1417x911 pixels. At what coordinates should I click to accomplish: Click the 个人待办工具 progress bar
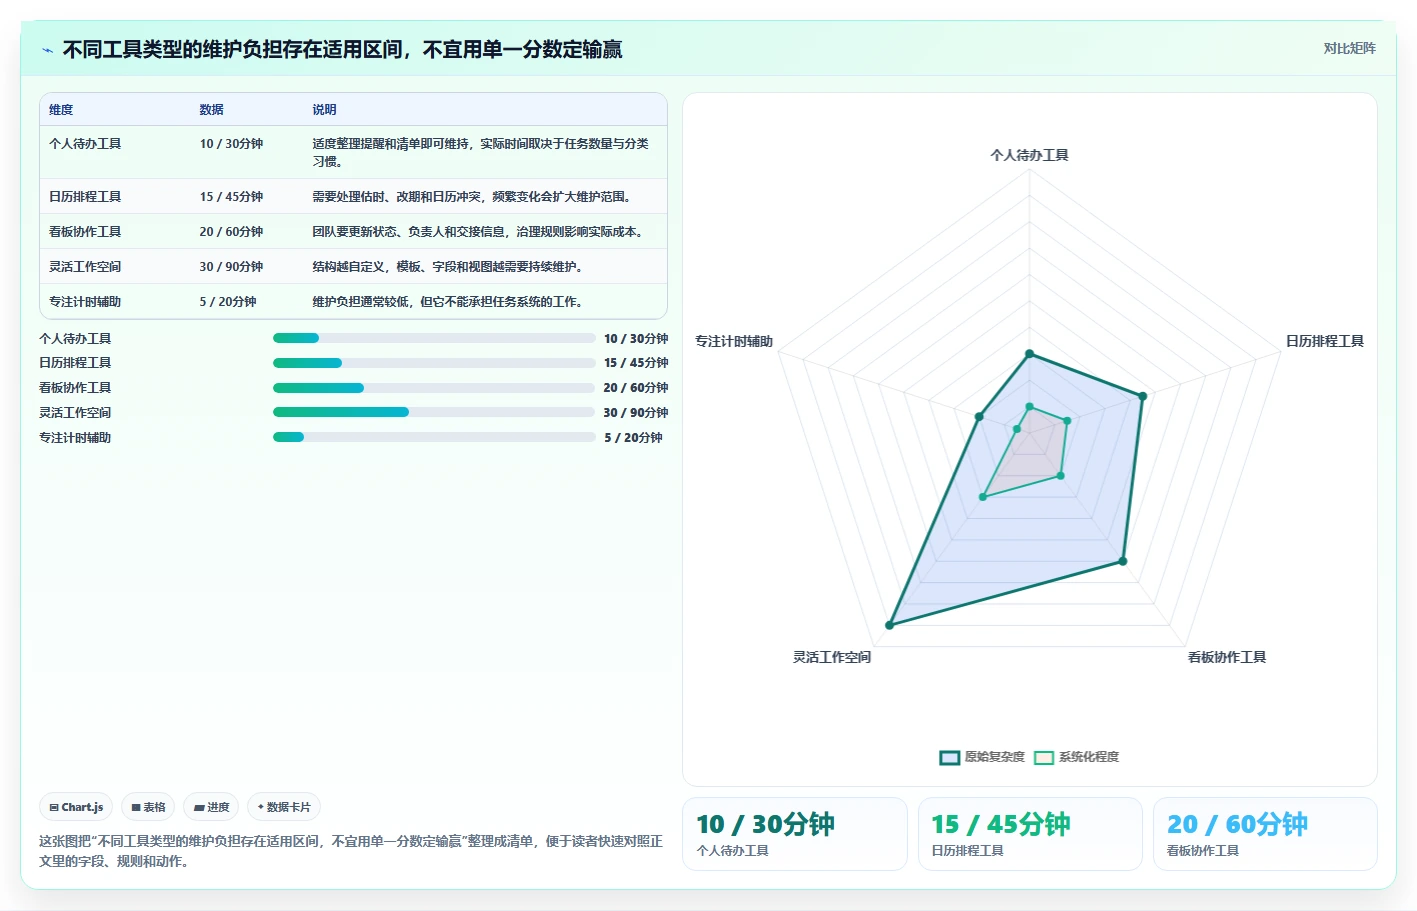[434, 338]
